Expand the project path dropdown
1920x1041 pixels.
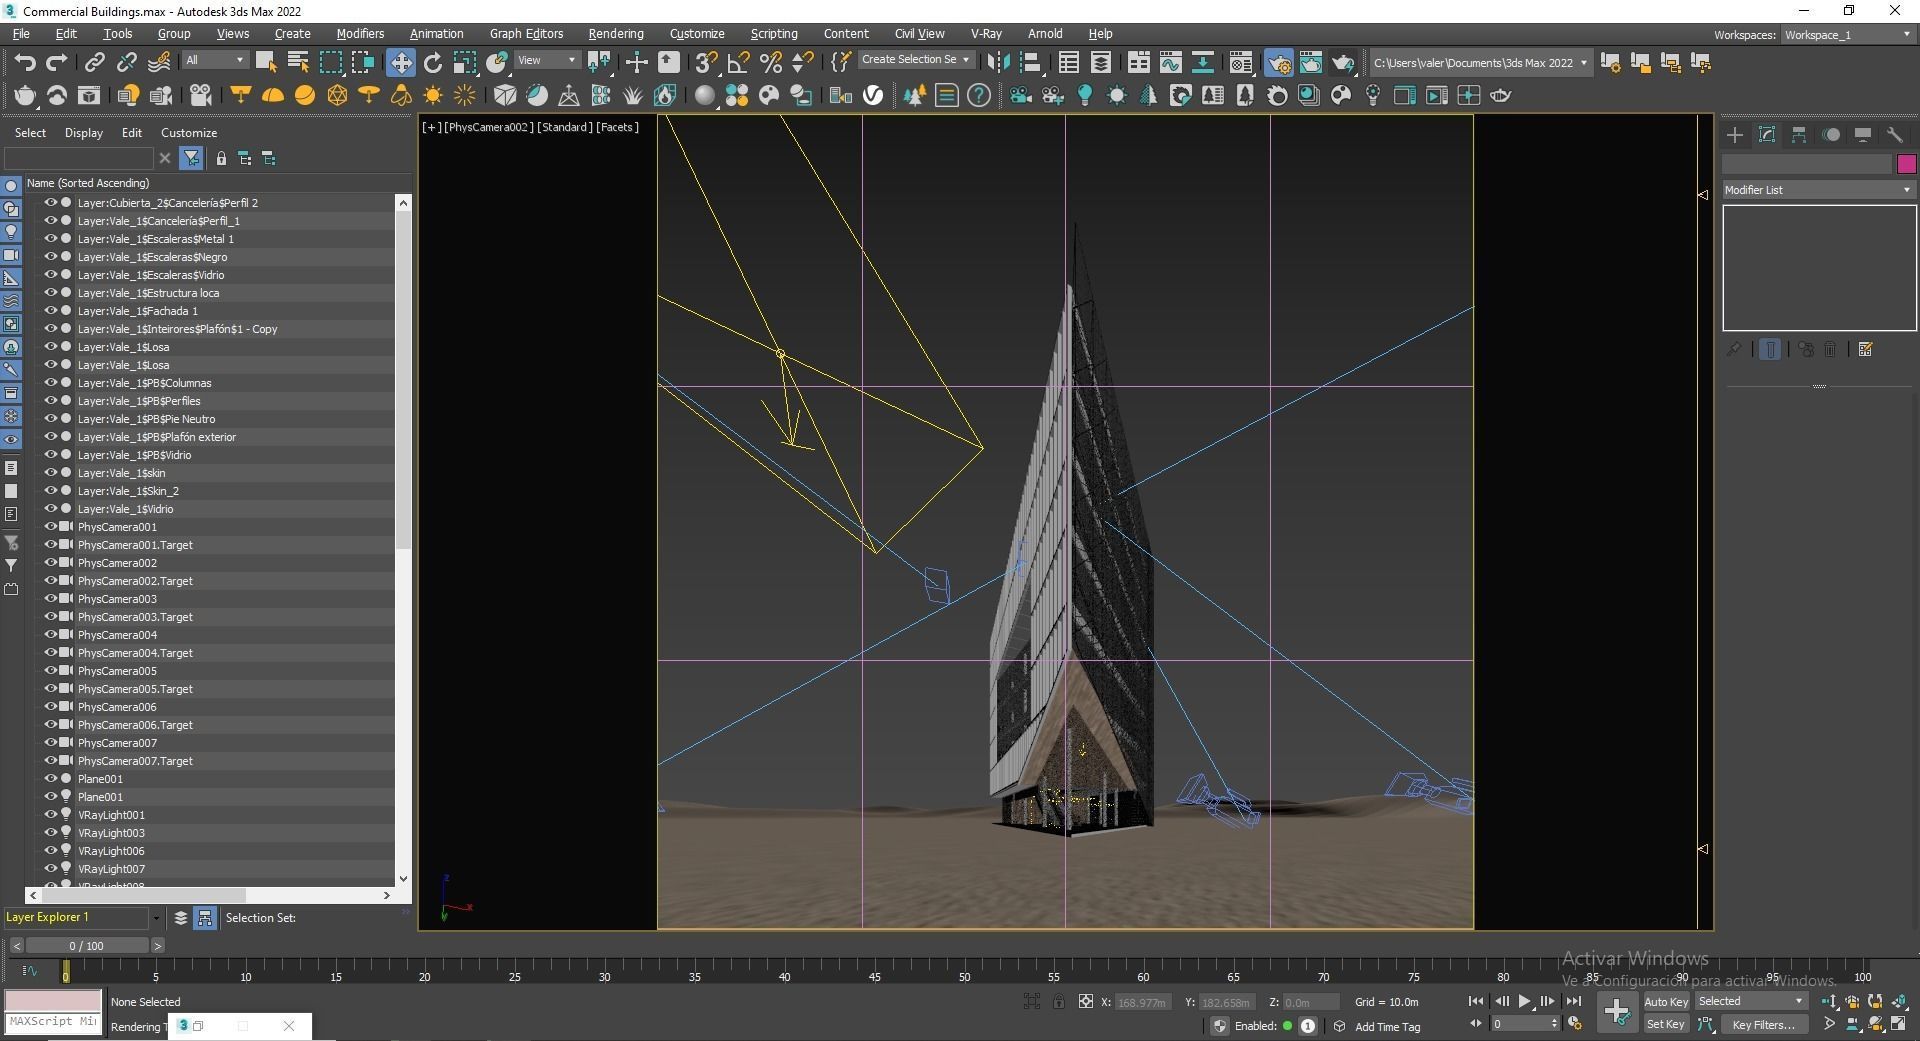coord(1583,63)
